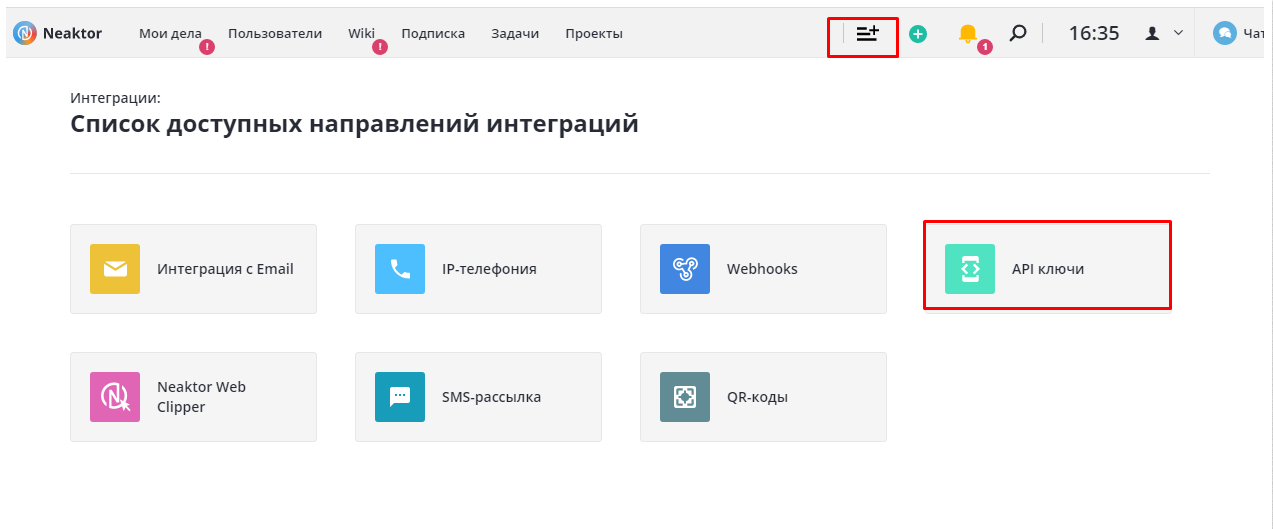Click the pink Neaktor Web Clipper icon

pos(115,397)
